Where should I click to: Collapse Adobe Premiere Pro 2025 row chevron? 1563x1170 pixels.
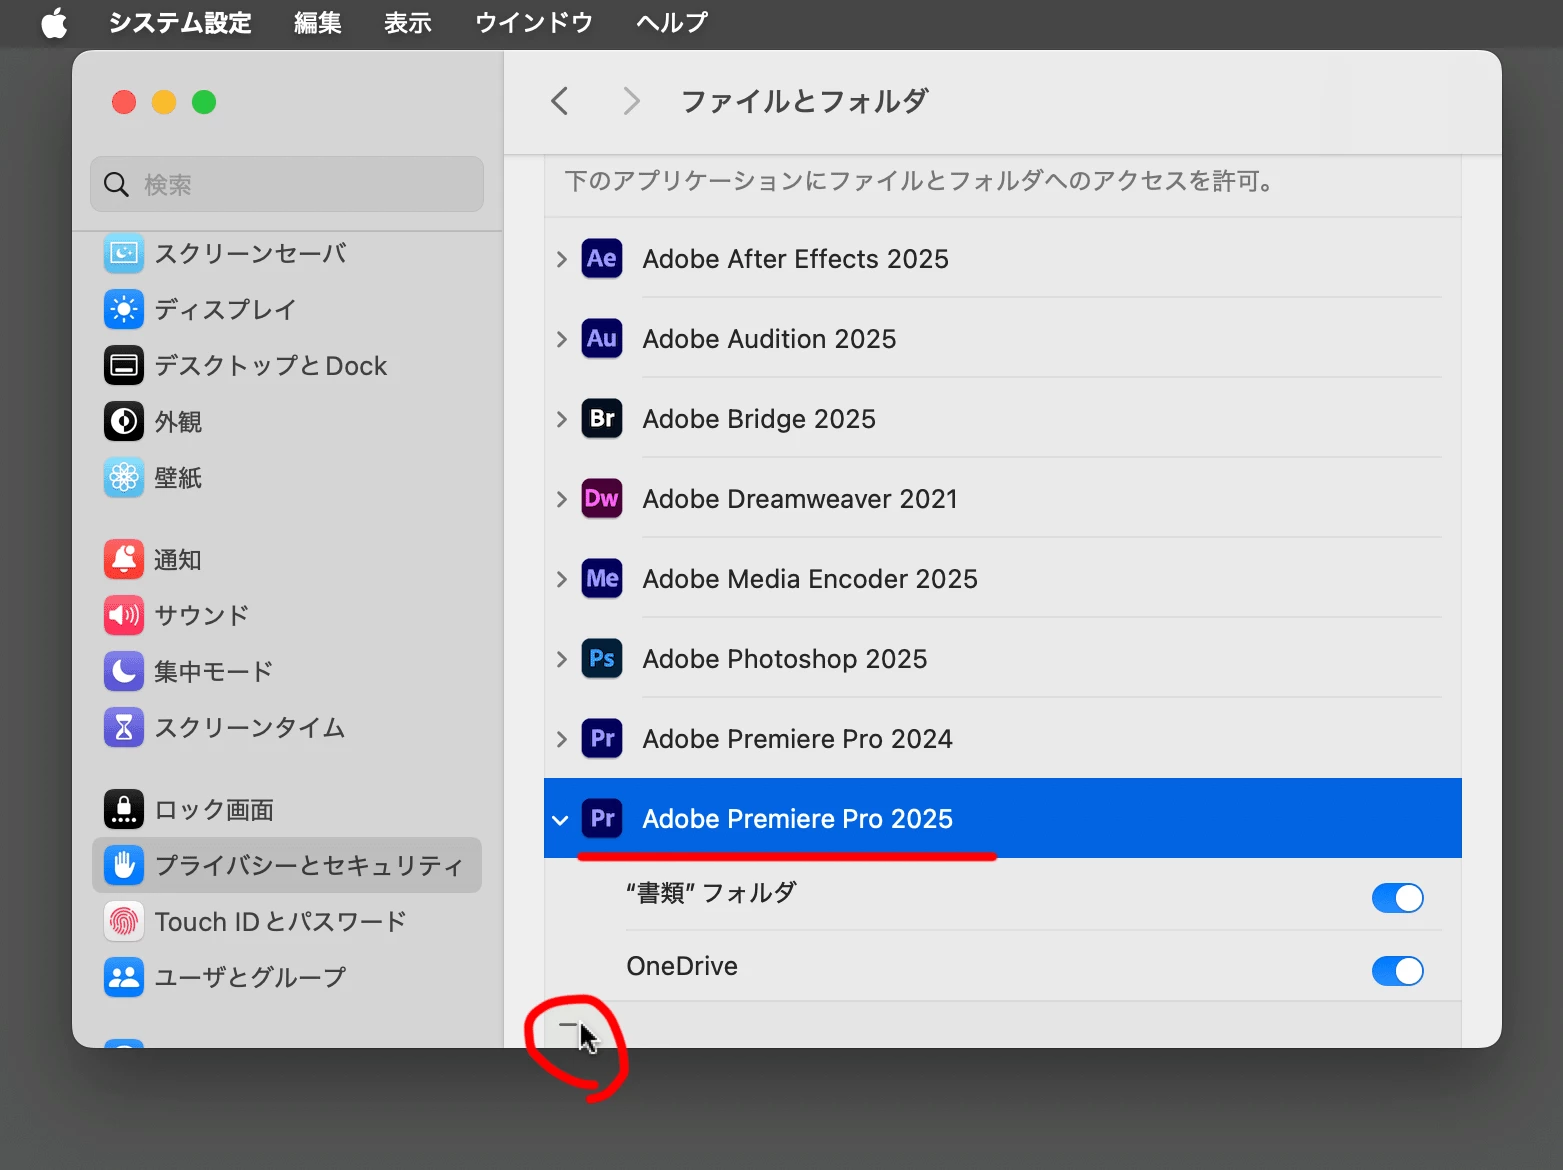coord(561,820)
